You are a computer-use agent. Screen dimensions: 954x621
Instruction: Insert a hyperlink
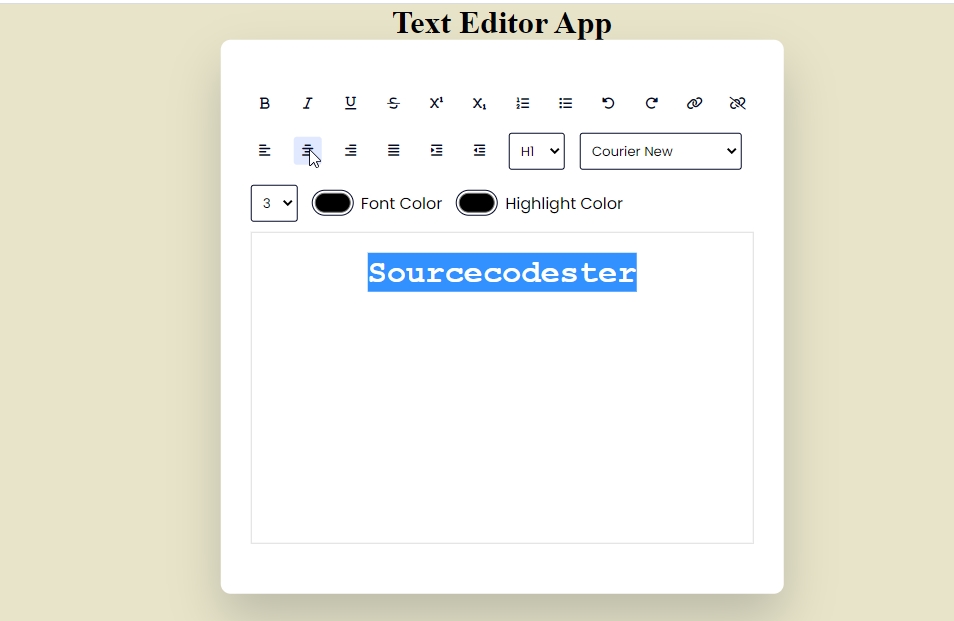coord(694,103)
